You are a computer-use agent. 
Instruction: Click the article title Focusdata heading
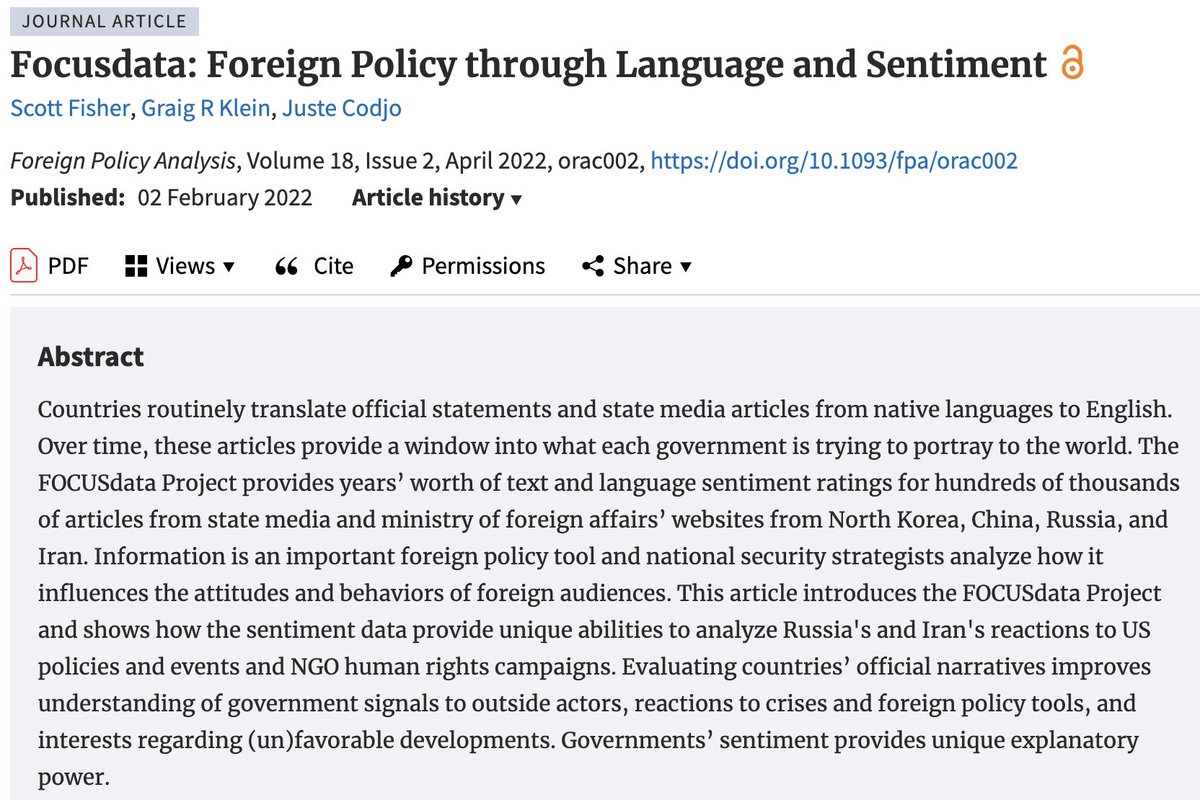tap(528, 64)
